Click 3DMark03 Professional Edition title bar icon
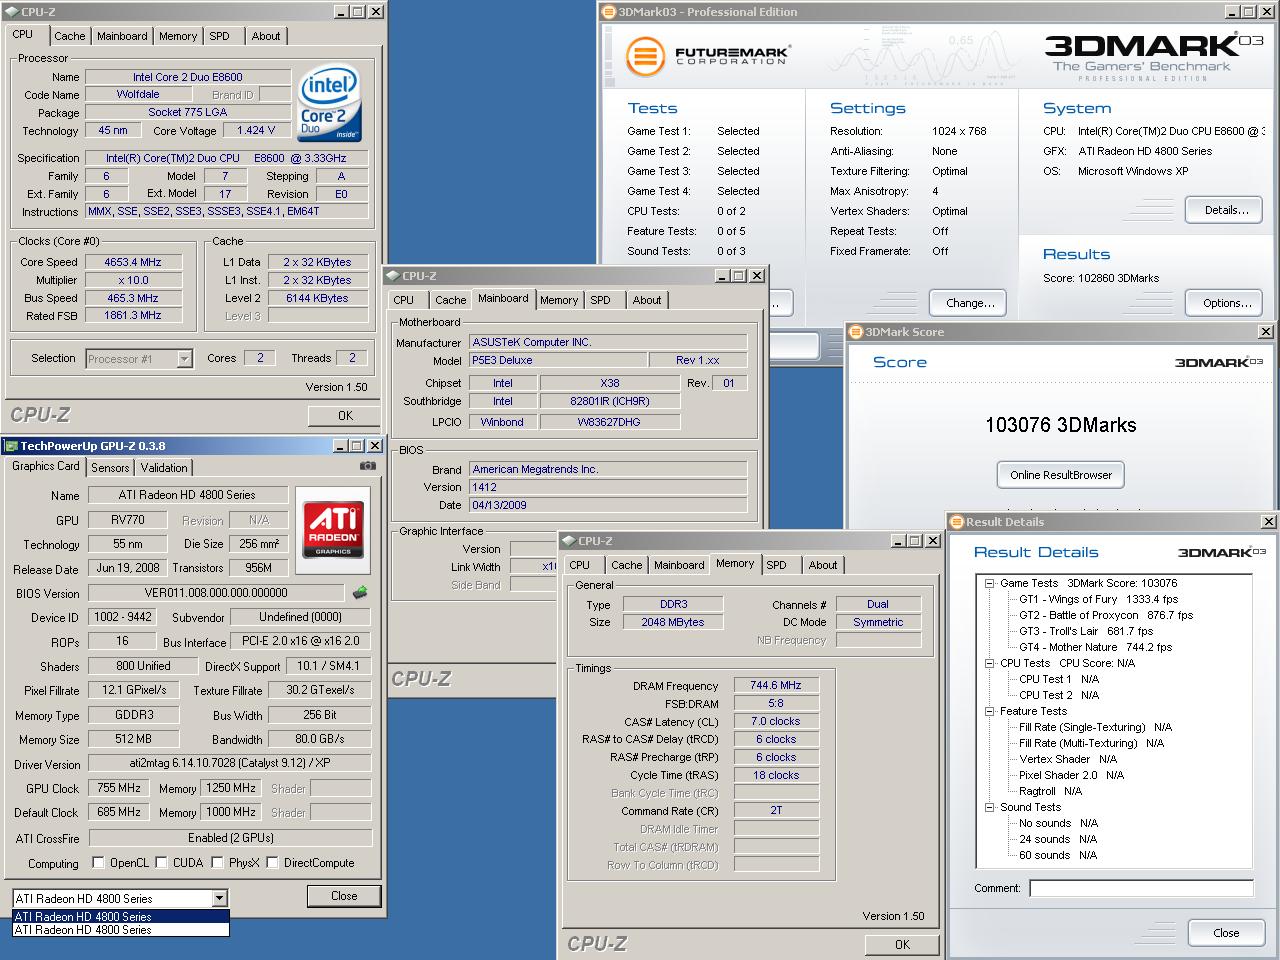 [609, 12]
